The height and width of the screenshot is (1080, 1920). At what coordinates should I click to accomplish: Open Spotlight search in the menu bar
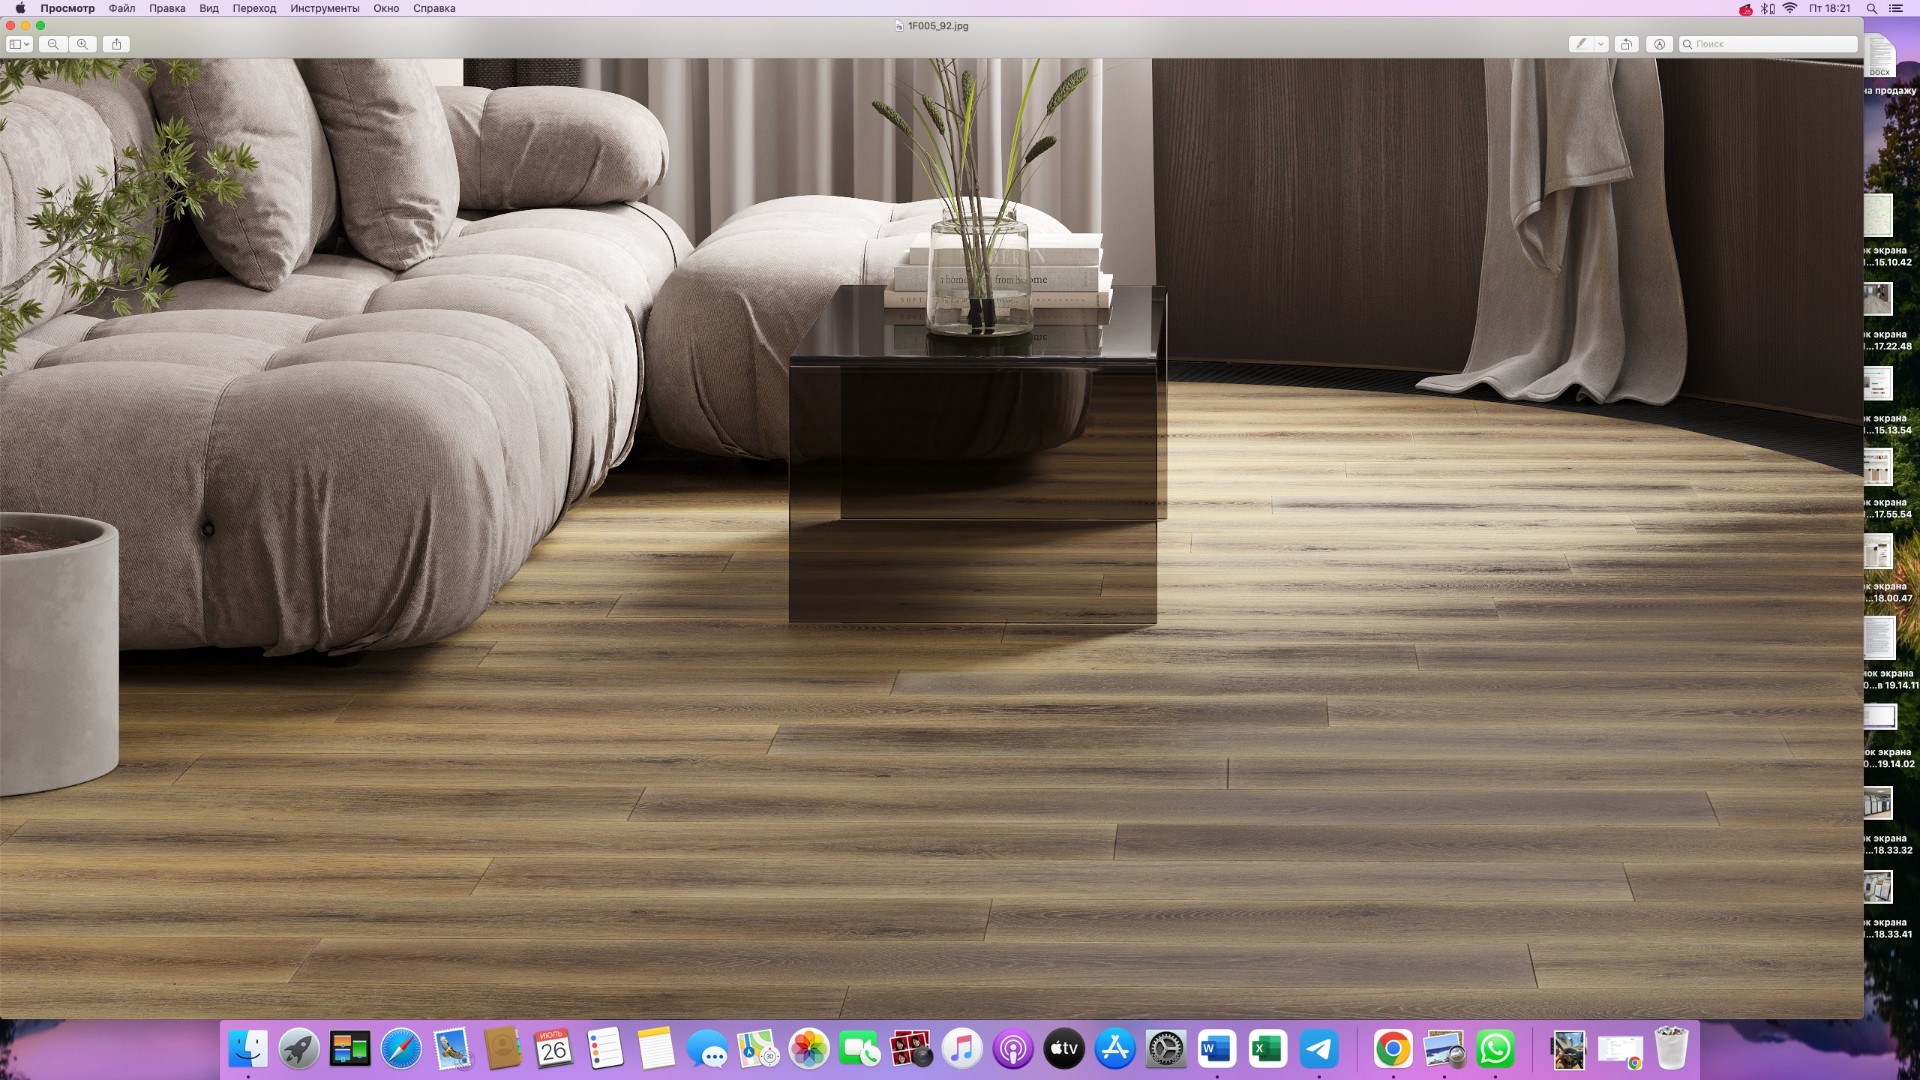1871,8
